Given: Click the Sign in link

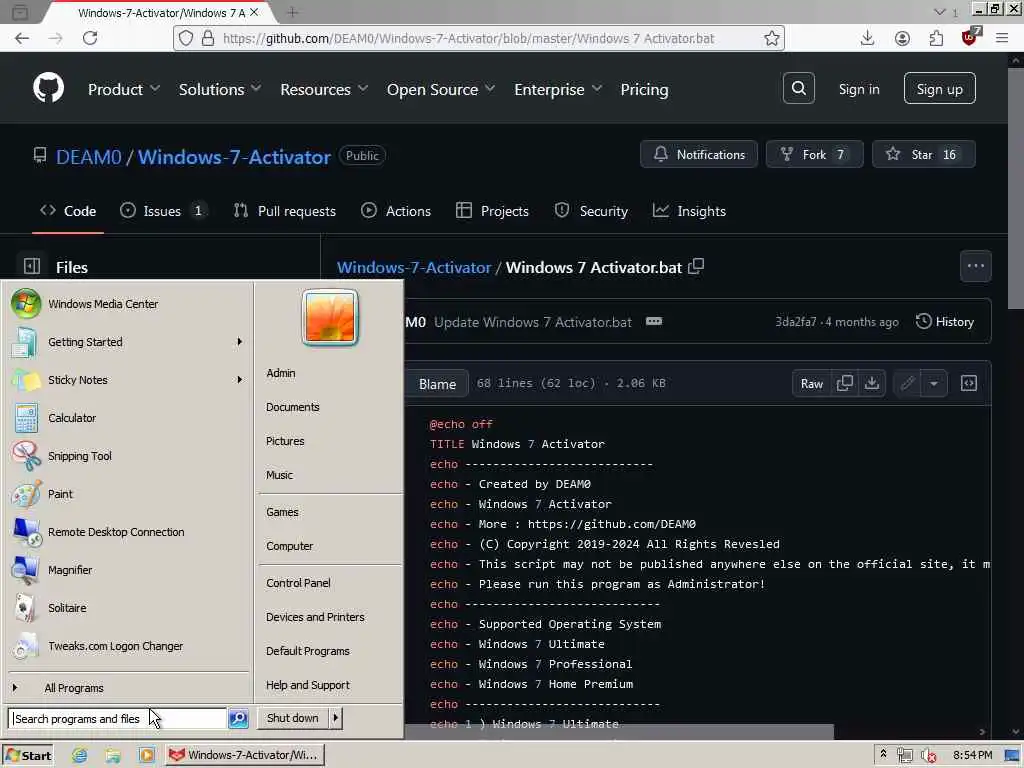Looking at the screenshot, I should click(x=859, y=89).
